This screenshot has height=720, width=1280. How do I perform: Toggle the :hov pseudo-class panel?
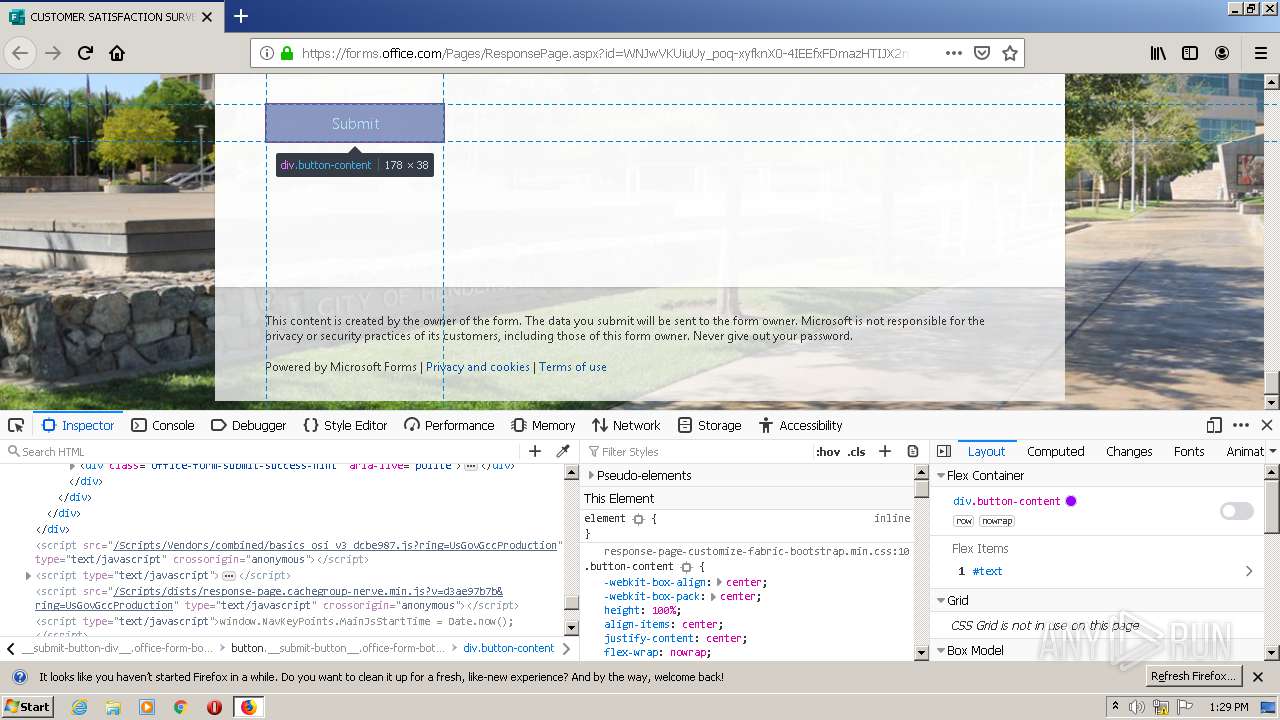click(x=828, y=451)
